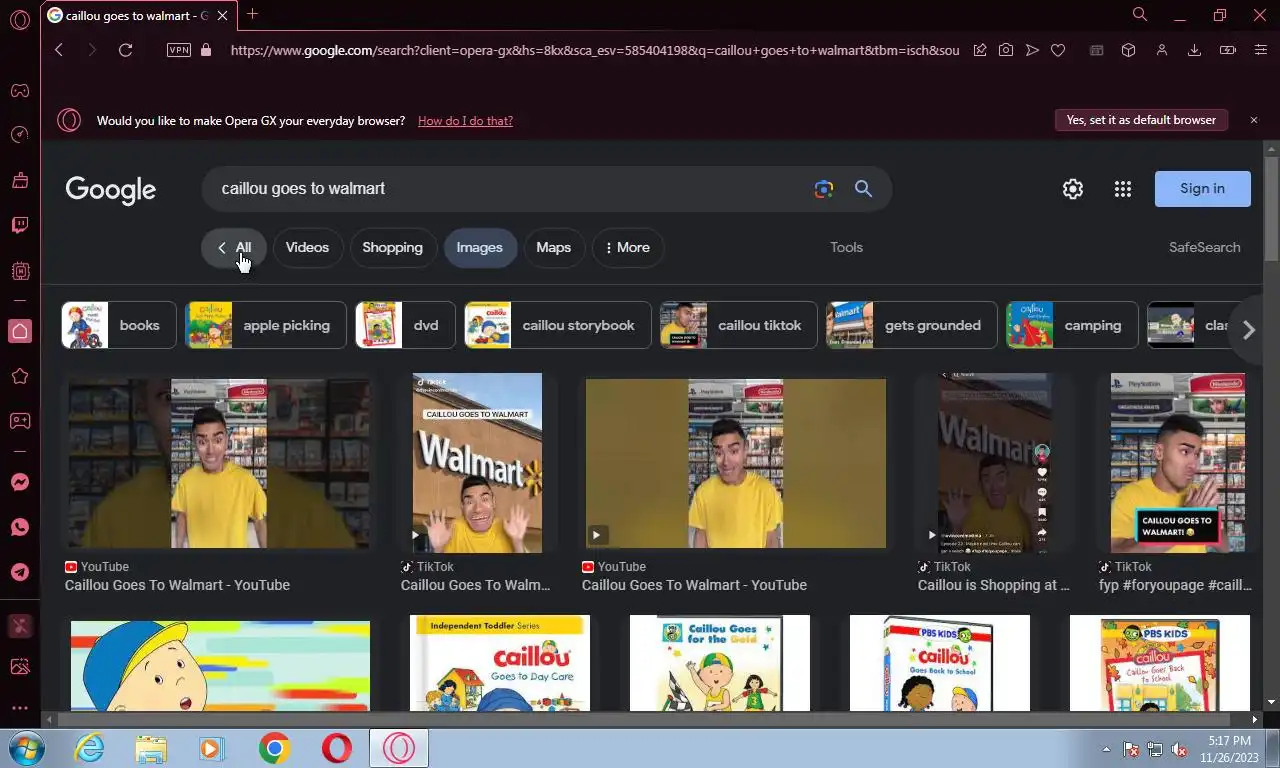Click the address bar URL
The height and width of the screenshot is (768, 1280).
pyautogui.click(x=594, y=50)
